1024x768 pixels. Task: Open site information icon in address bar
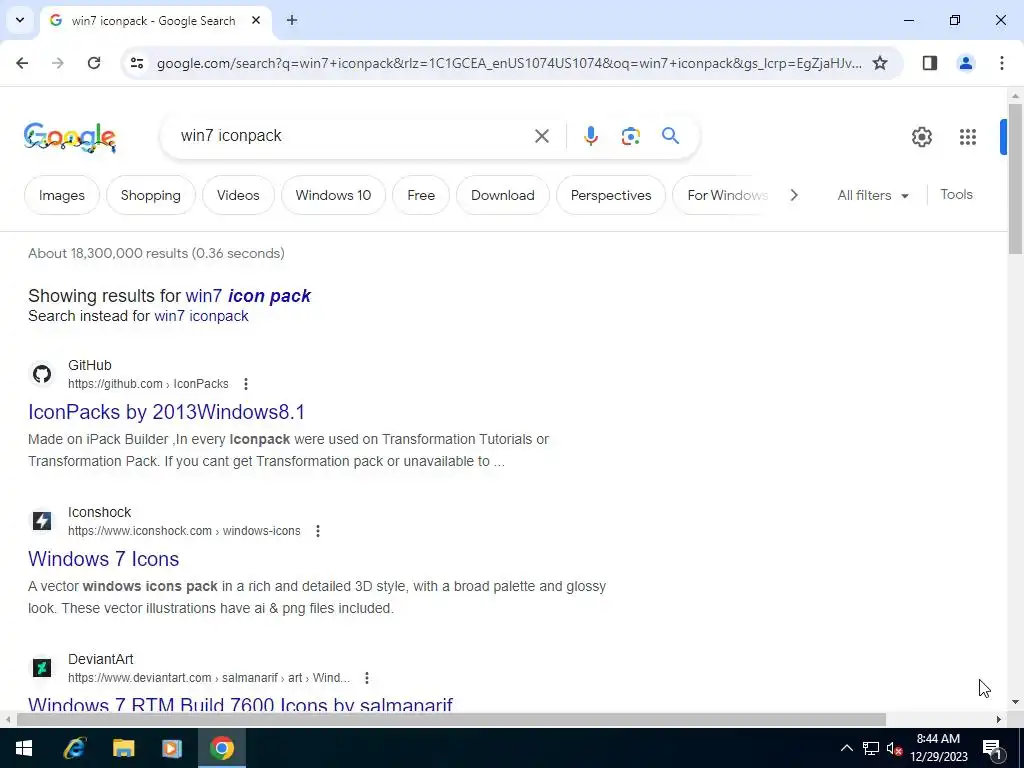(136, 63)
